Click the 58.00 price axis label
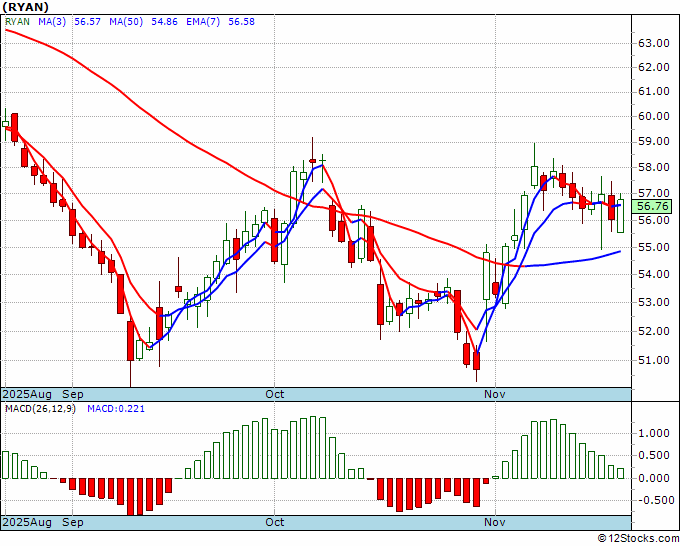This screenshot has width=680, height=546. point(654,167)
